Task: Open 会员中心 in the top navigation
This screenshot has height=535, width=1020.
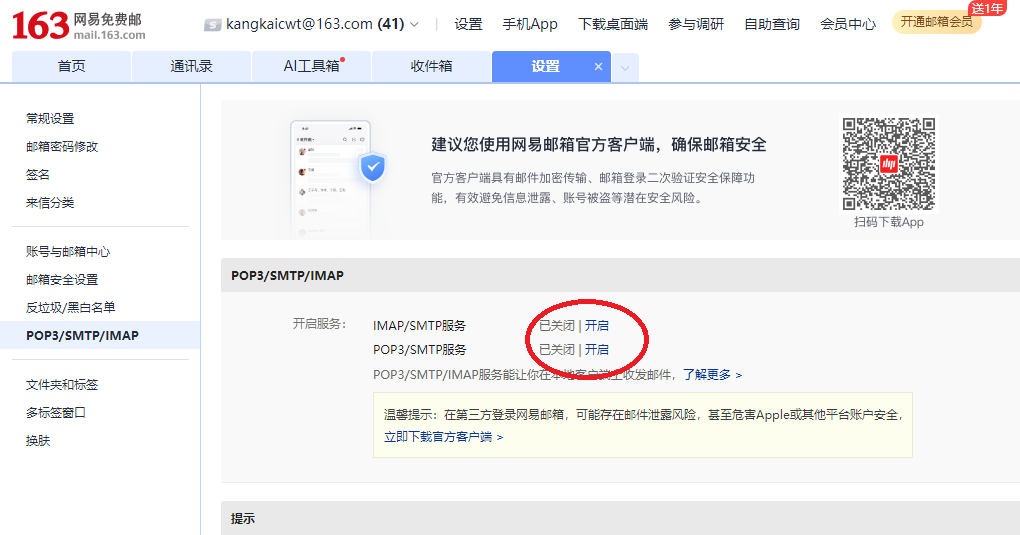Action: click(x=847, y=24)
